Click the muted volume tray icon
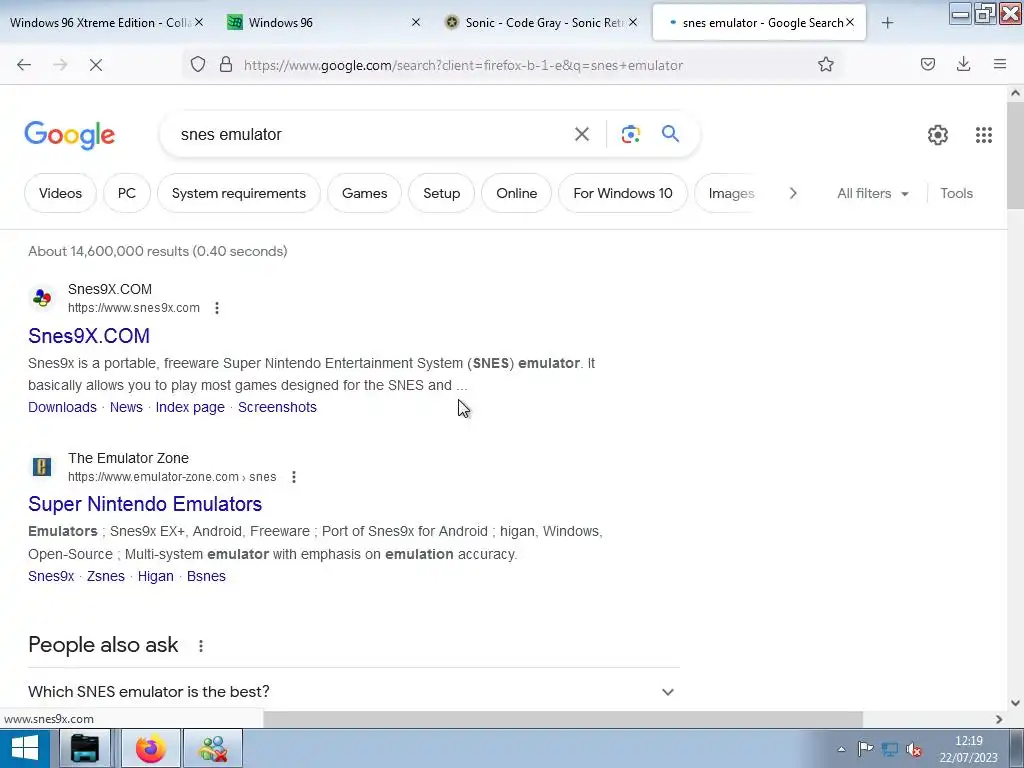1024x768 pixels. coord(914,750)
